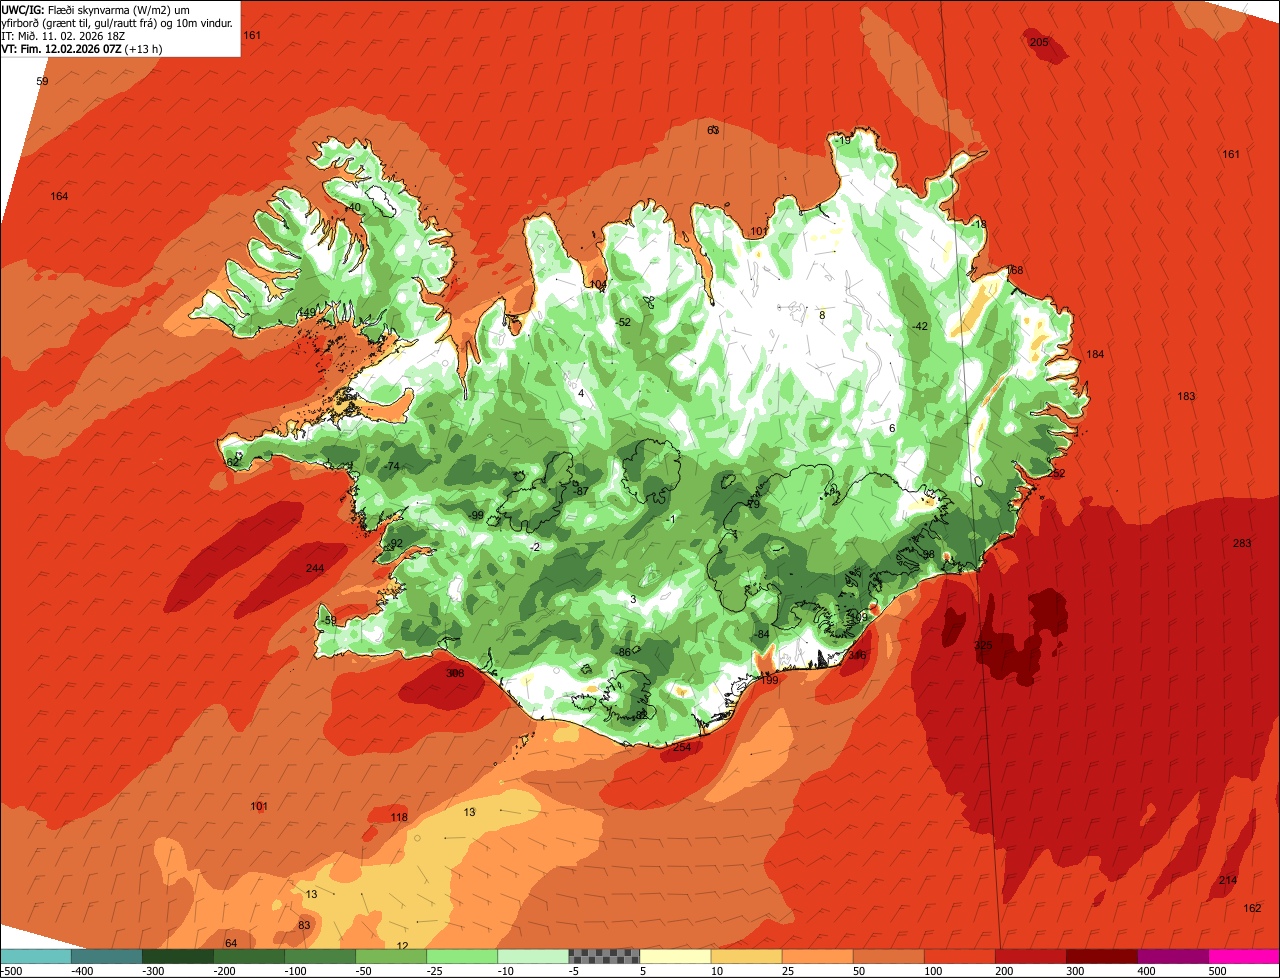Click the '-74' value in western Iceland
This screenshot has height=978, width=1280.
pos(392,467)
